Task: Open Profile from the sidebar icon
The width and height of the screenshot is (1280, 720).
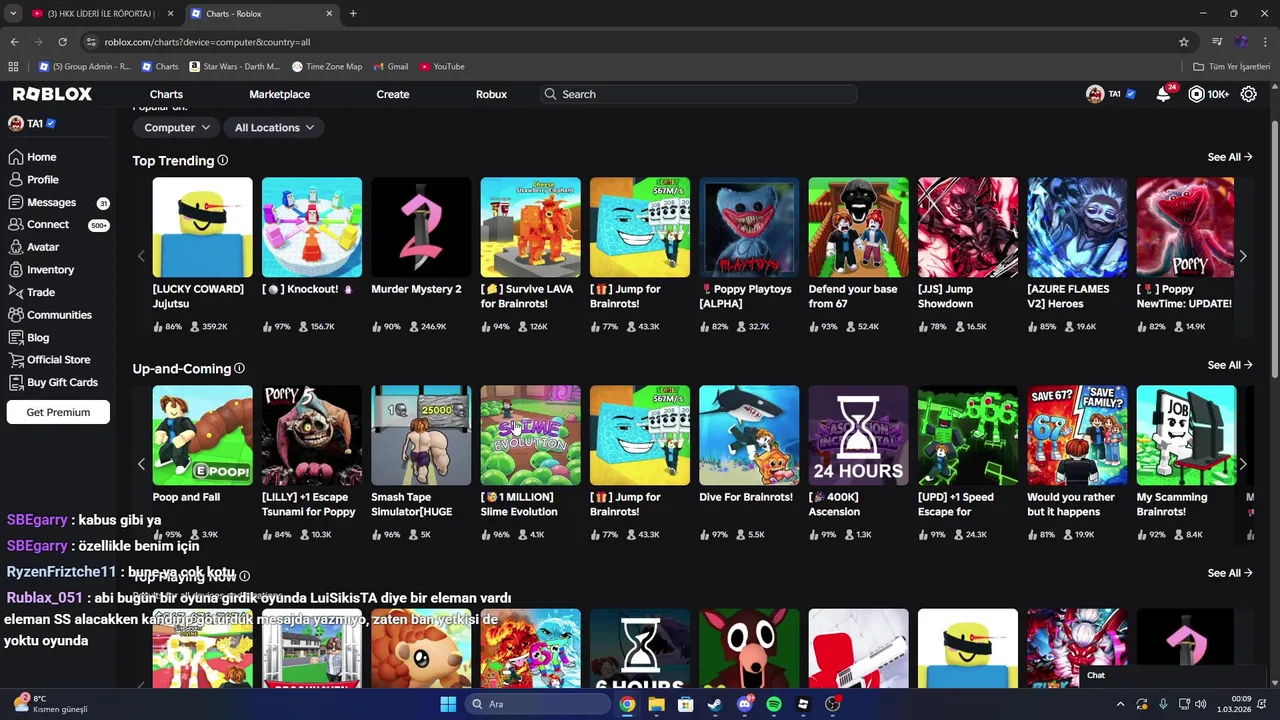Action: tap(15, 180)
